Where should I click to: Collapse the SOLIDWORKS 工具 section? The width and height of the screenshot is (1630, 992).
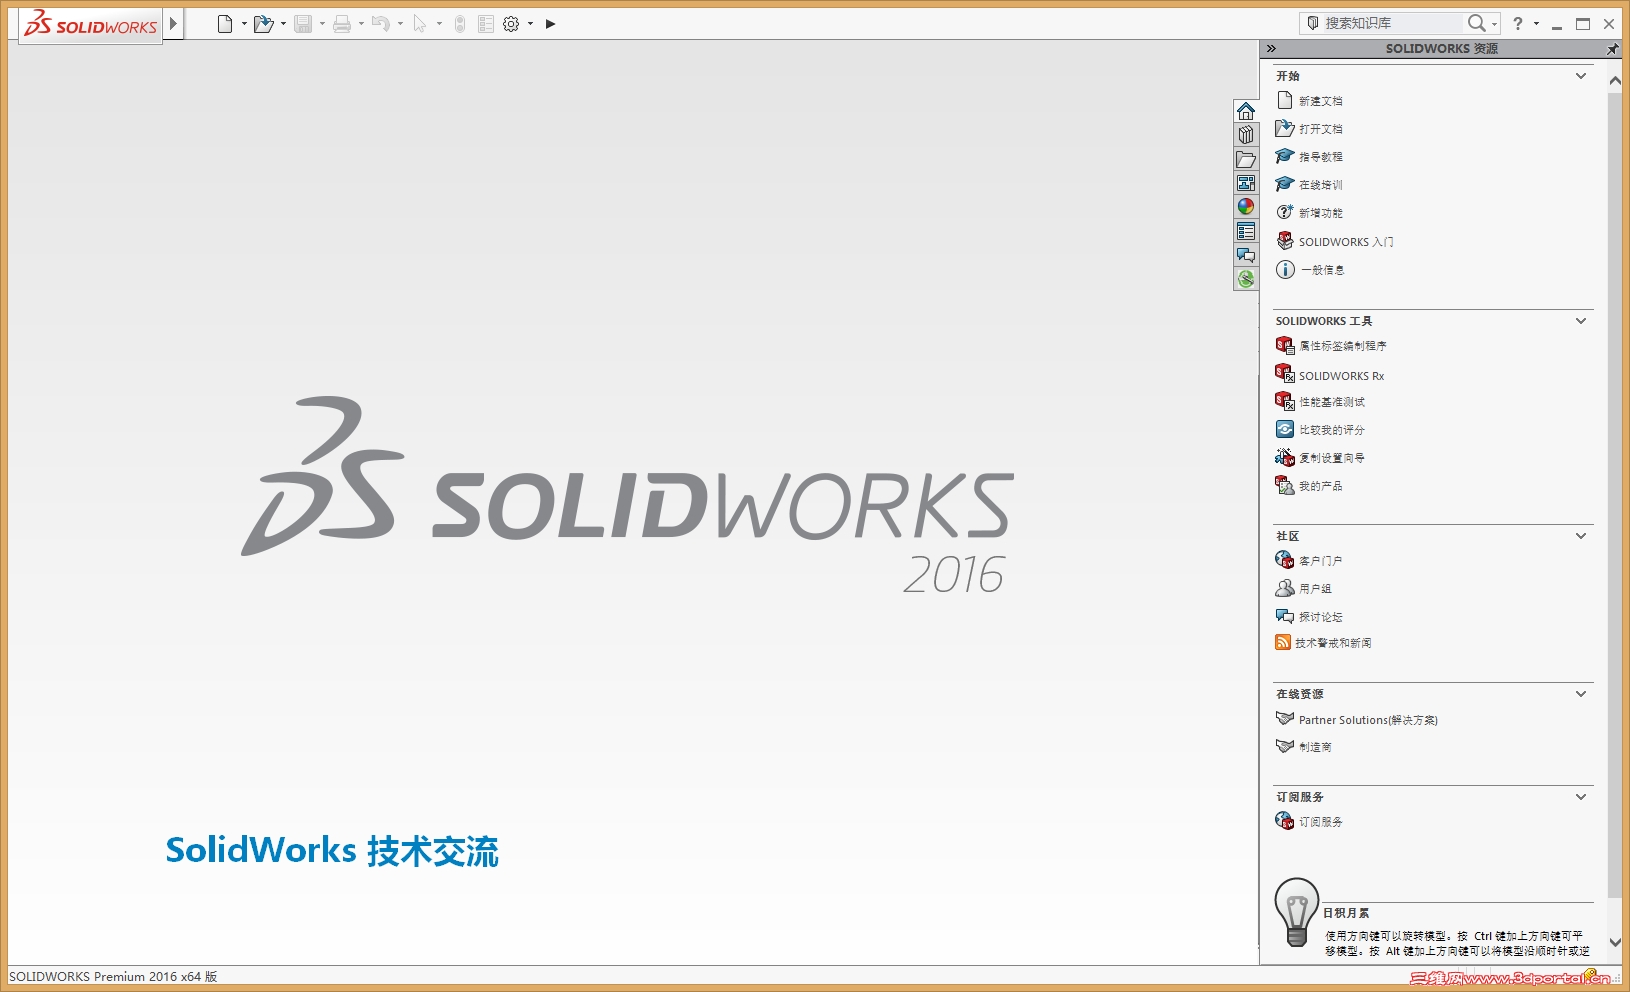coord(1580,321)
